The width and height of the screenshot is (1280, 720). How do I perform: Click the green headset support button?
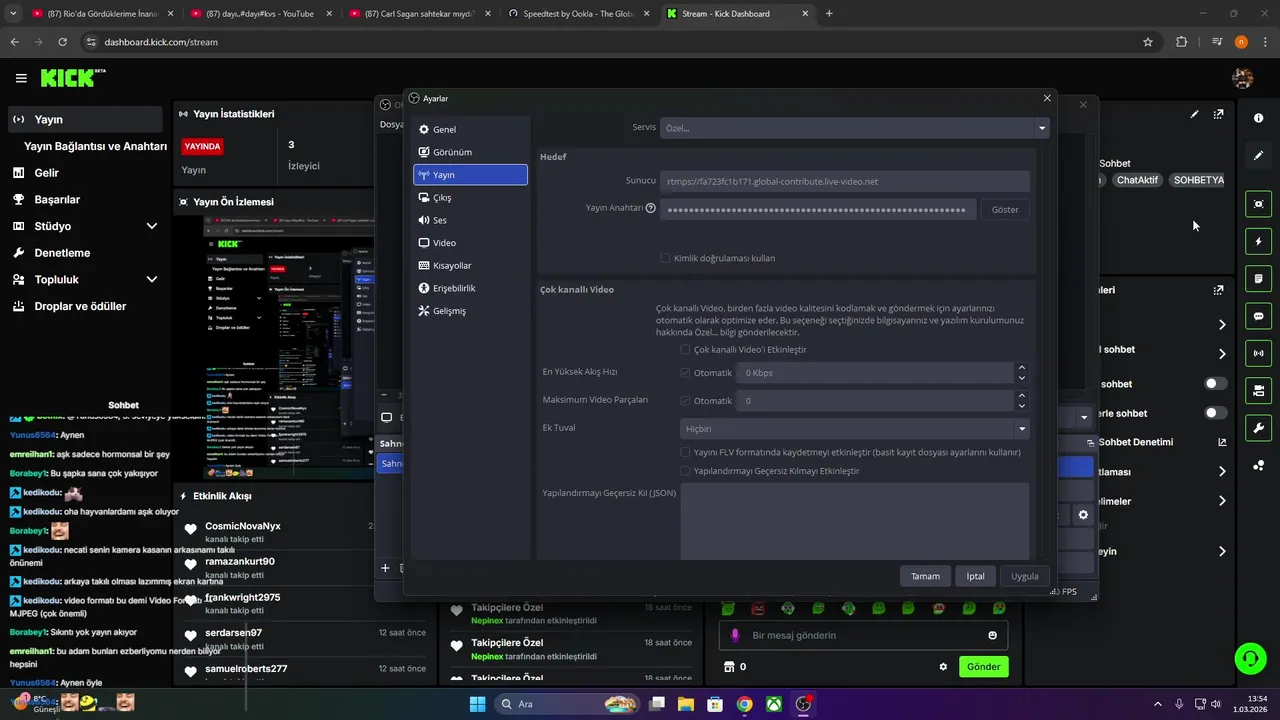[x=1250, y=658]
